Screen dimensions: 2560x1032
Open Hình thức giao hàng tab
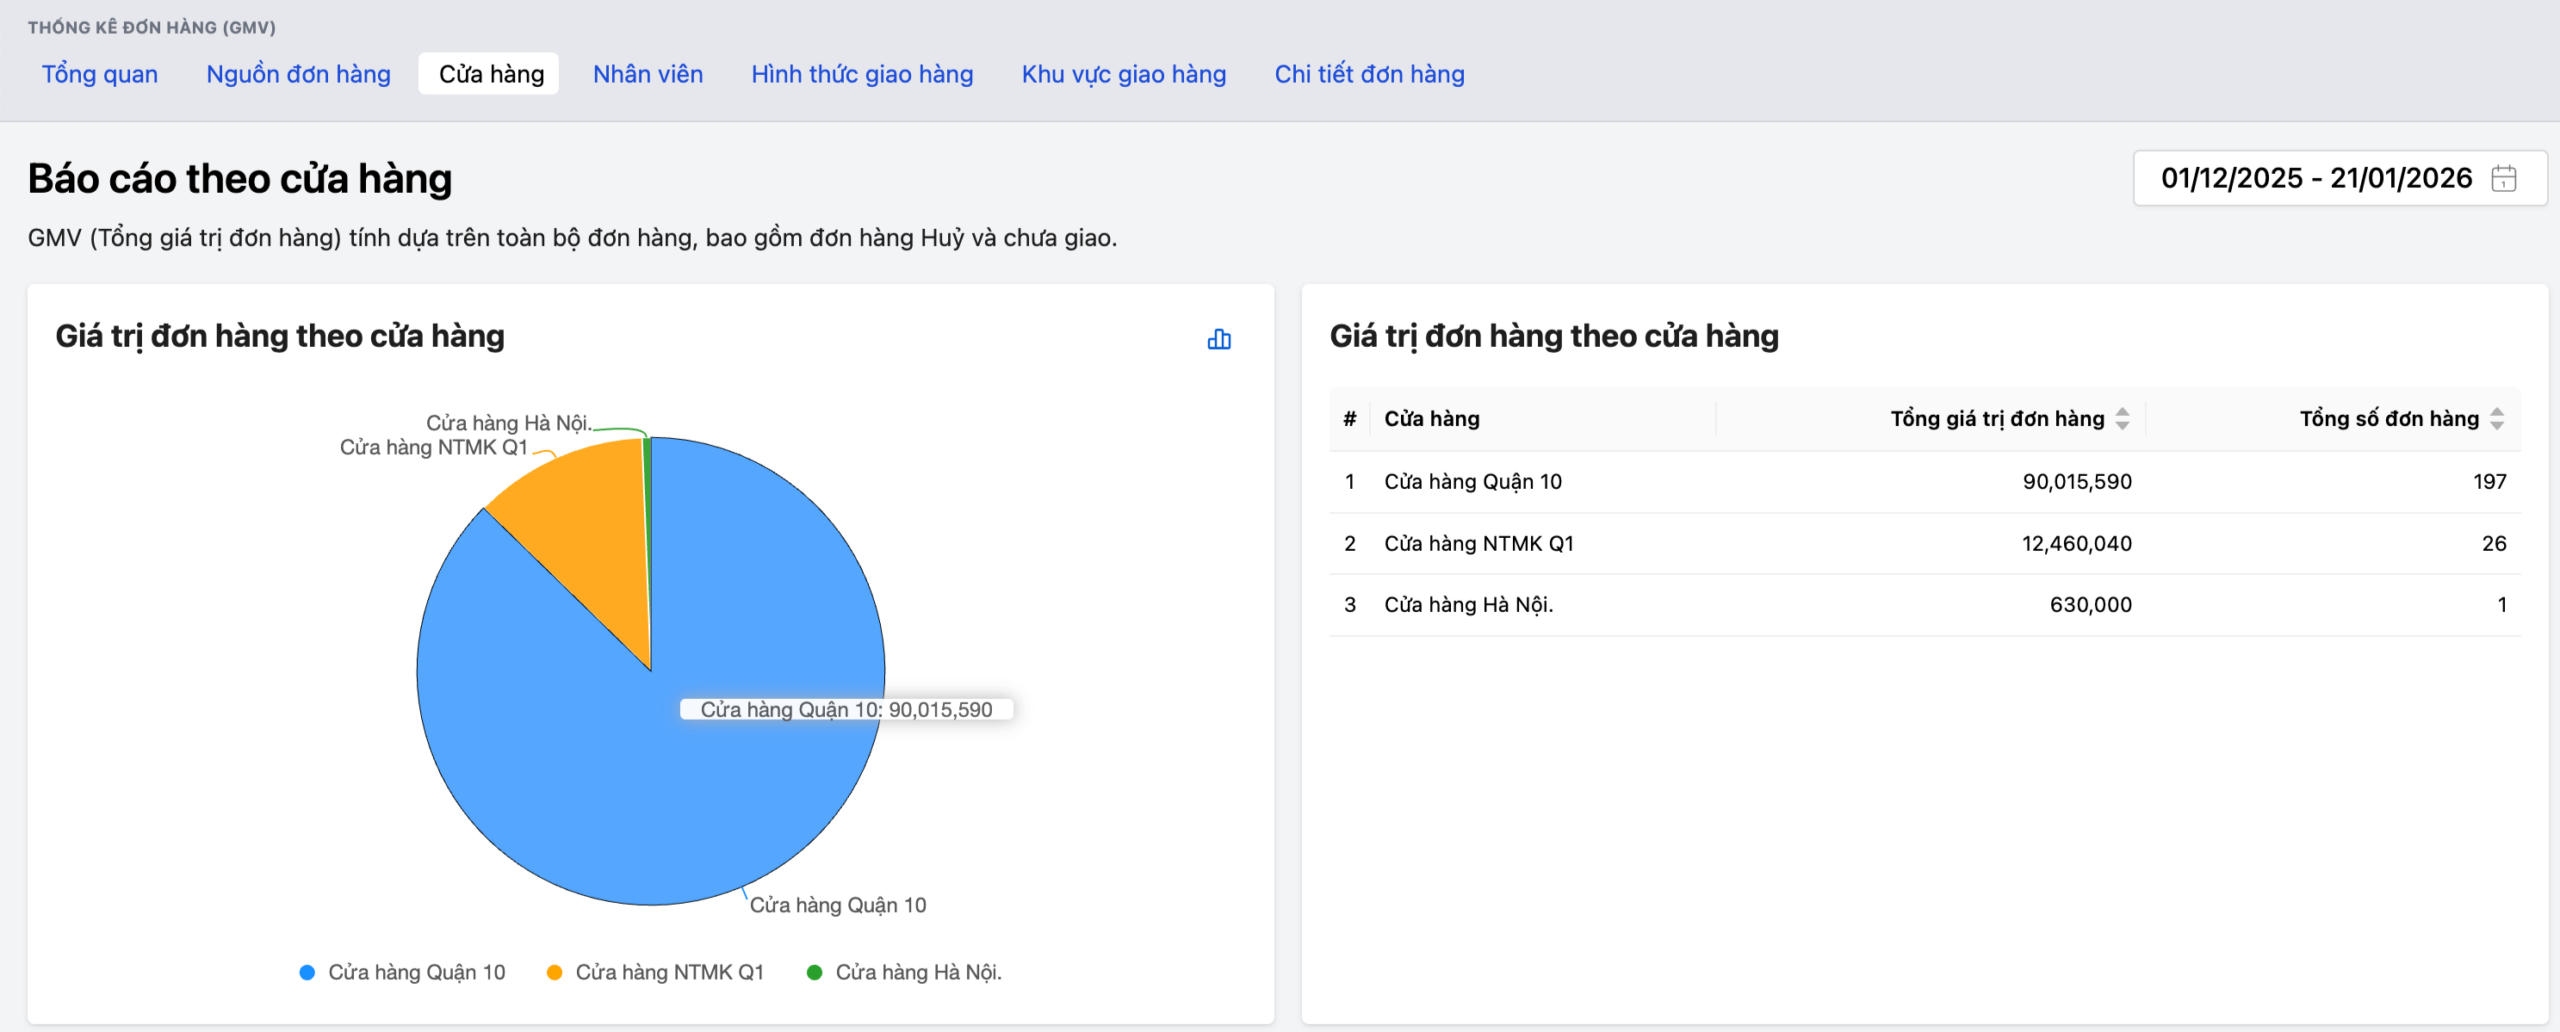(862, 74)
